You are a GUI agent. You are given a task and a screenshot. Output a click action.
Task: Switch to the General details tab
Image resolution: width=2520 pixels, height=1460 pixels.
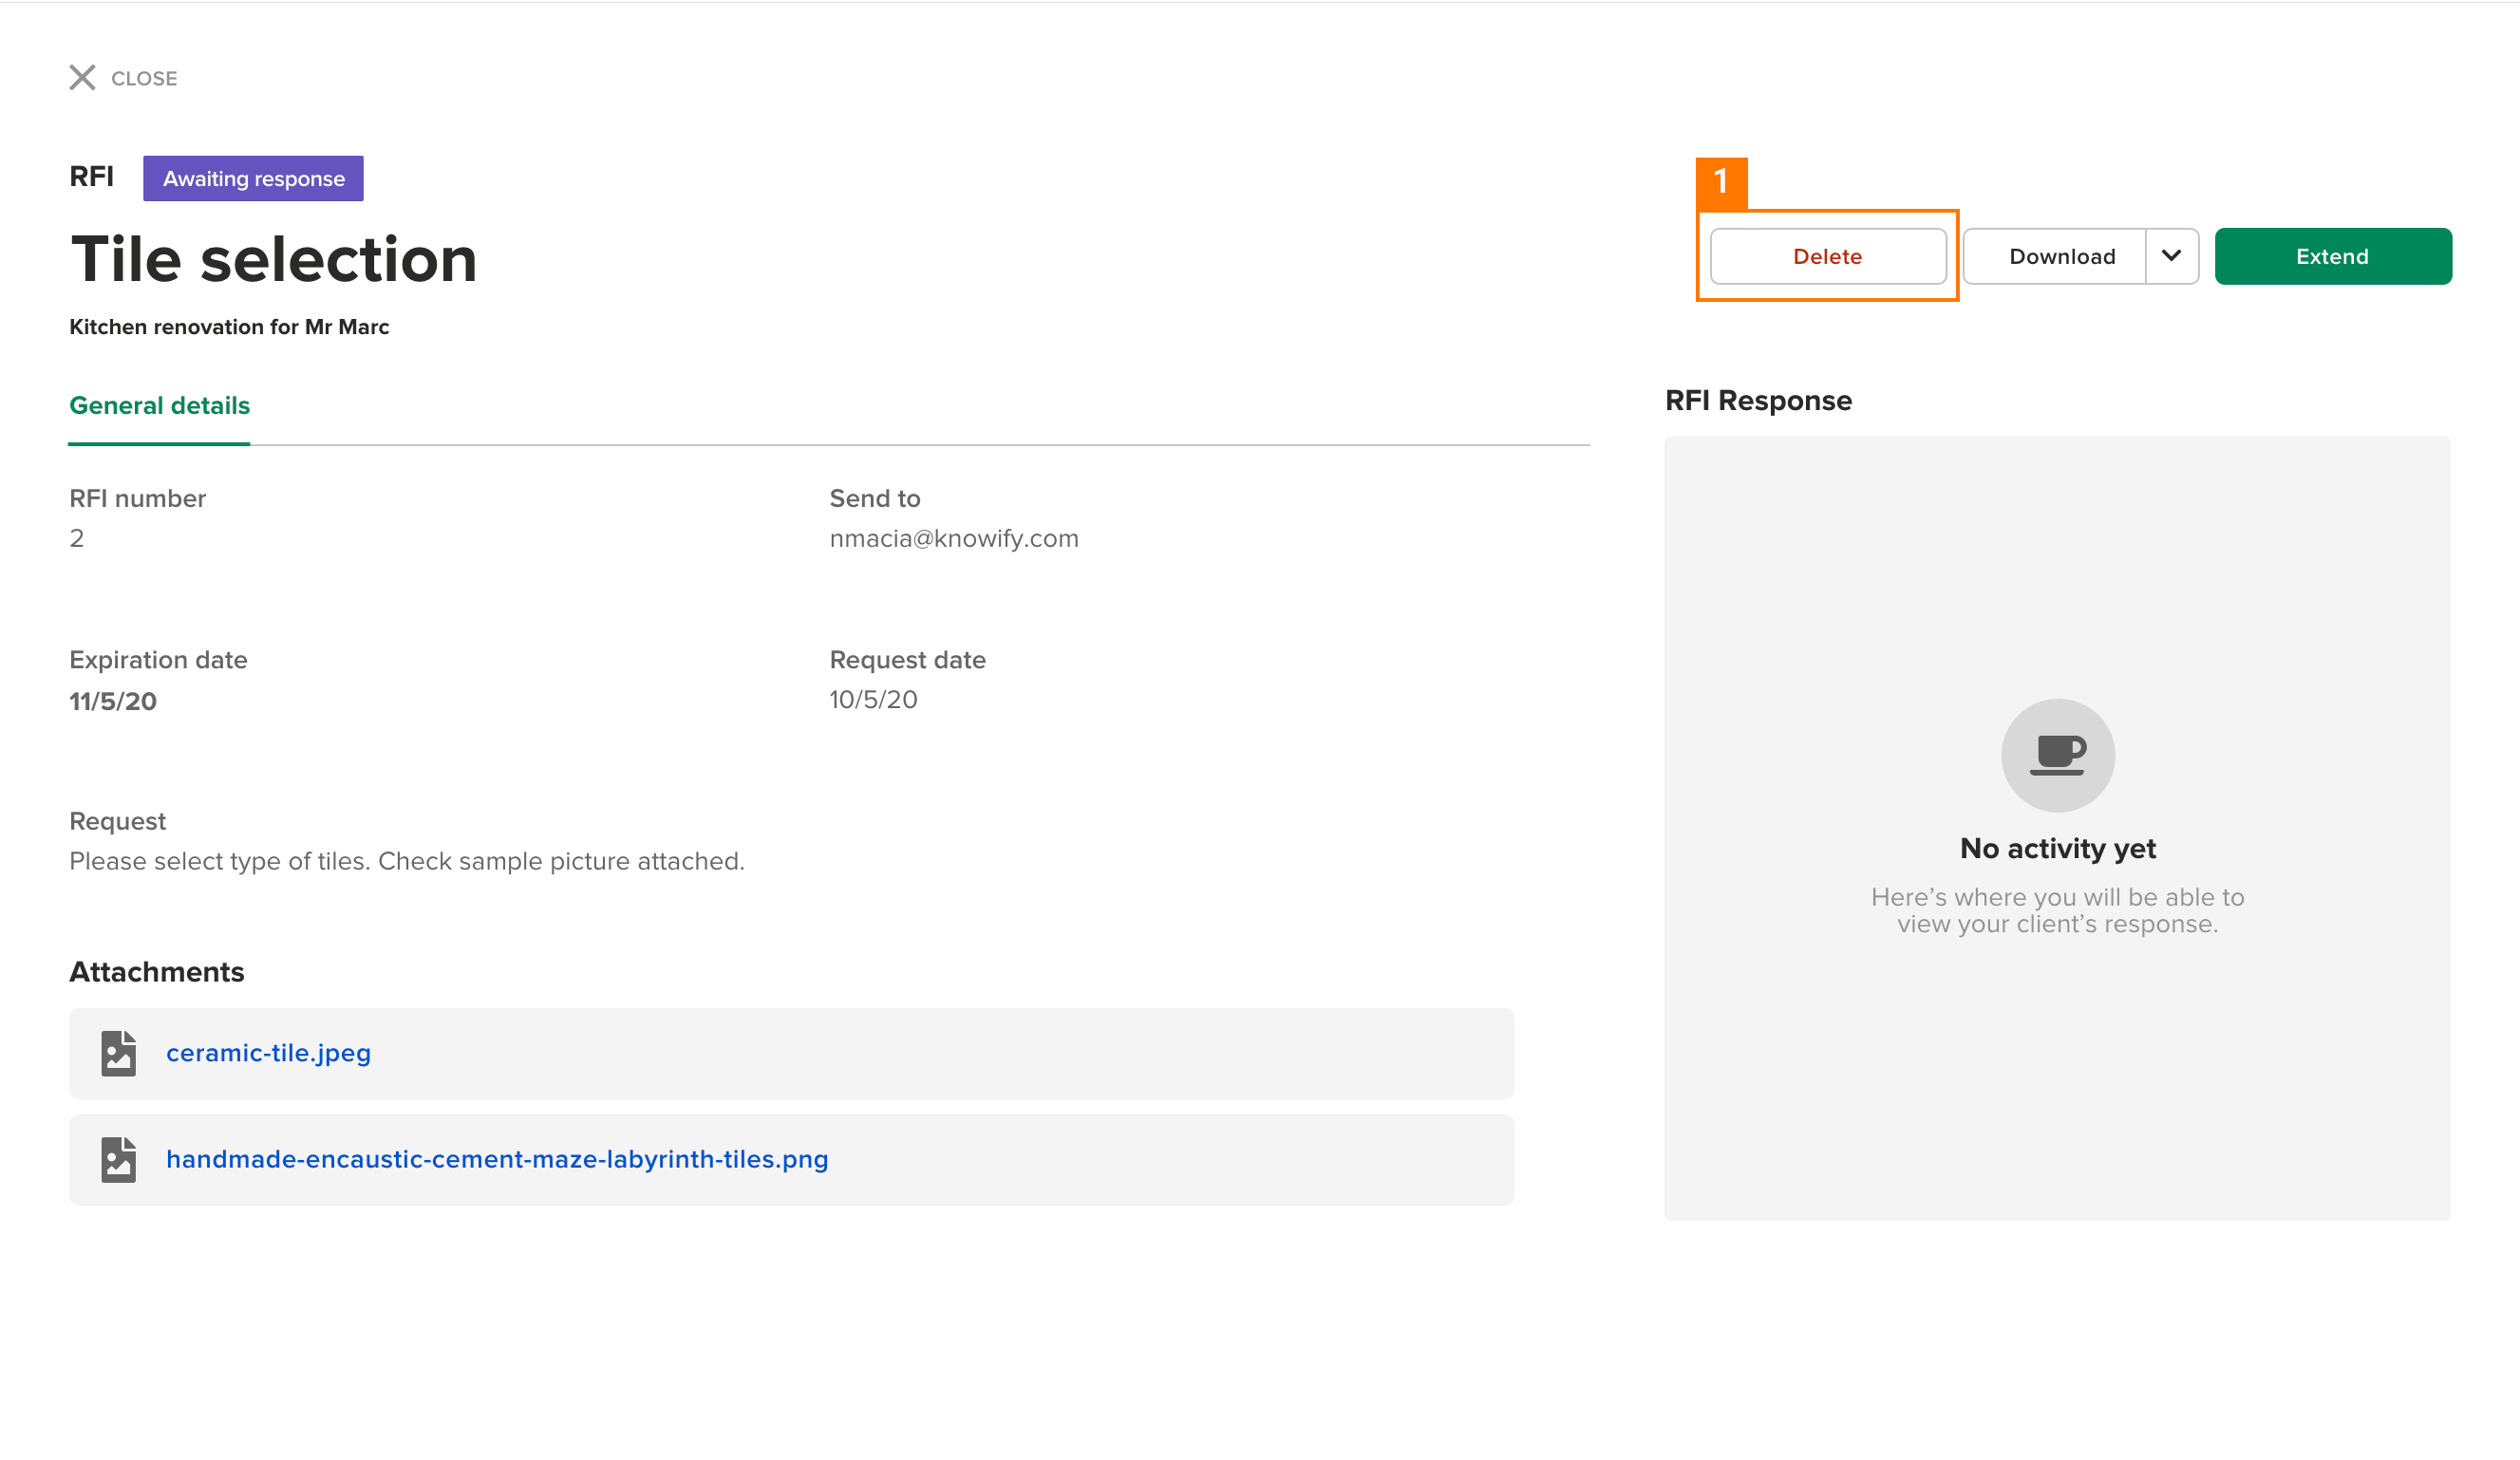tap(159, 406)
